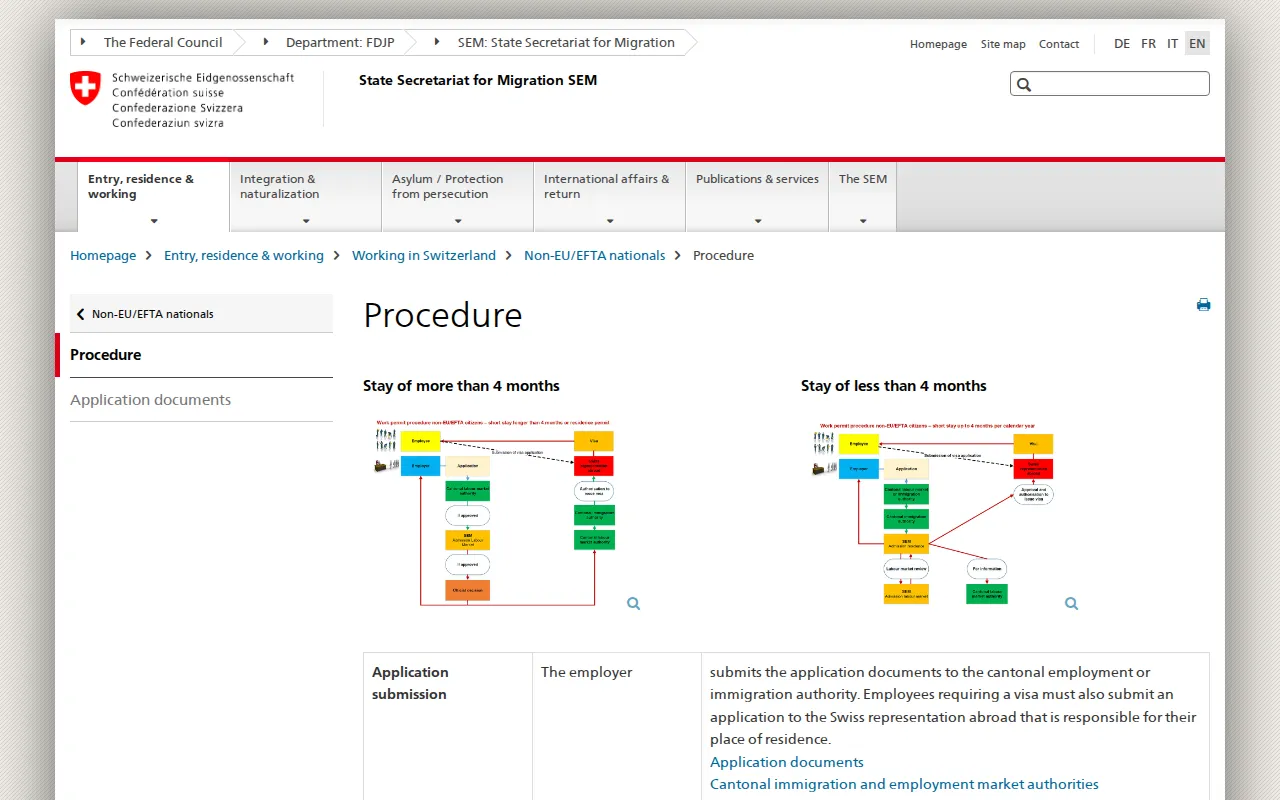Open the Homepage link in top header
This screenshot has width=1280, height=800.
coord(938,44)
